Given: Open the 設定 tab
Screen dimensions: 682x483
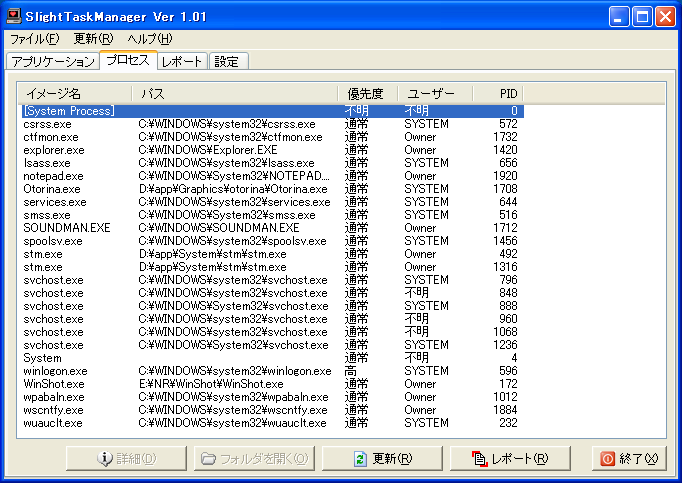Looking at the screenshot, I should [228, 61].
